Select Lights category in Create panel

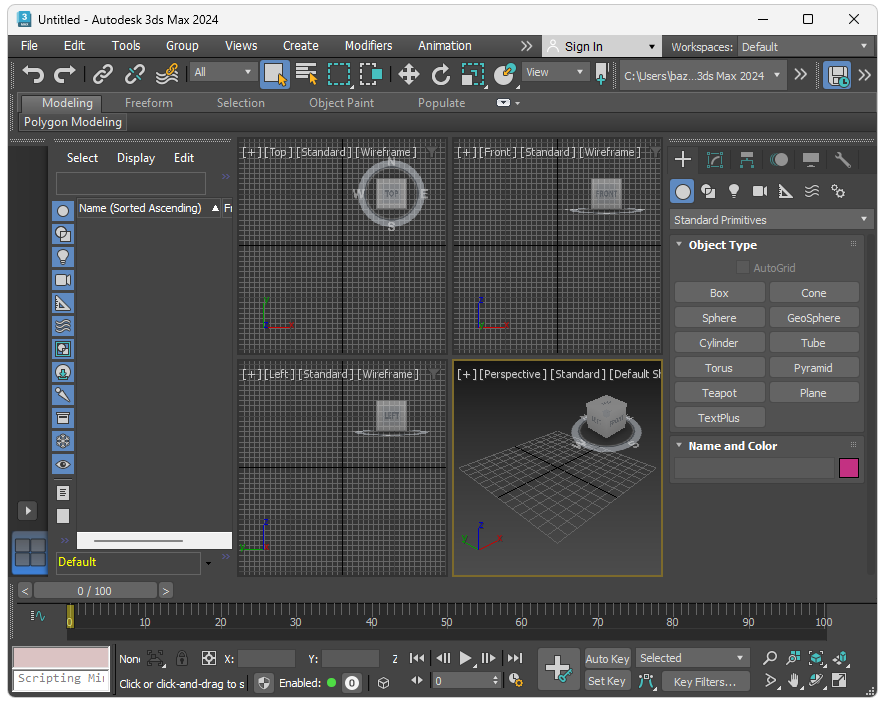coord(734,192)
